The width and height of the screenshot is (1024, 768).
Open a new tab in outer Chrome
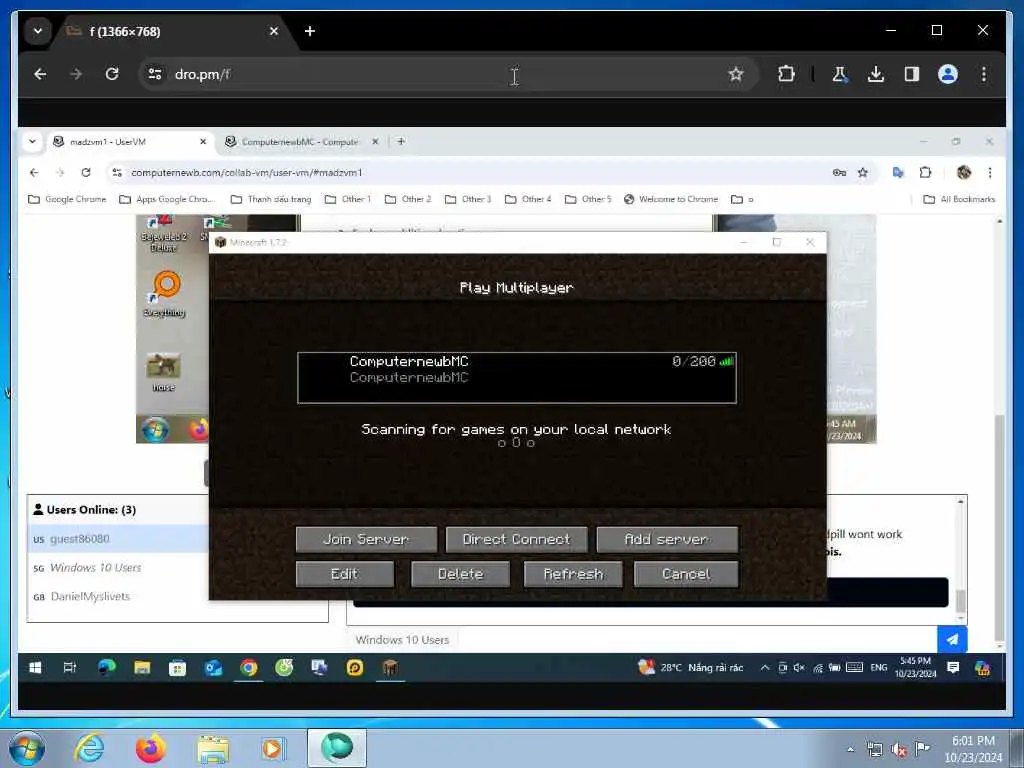click(x=310, y=31)
